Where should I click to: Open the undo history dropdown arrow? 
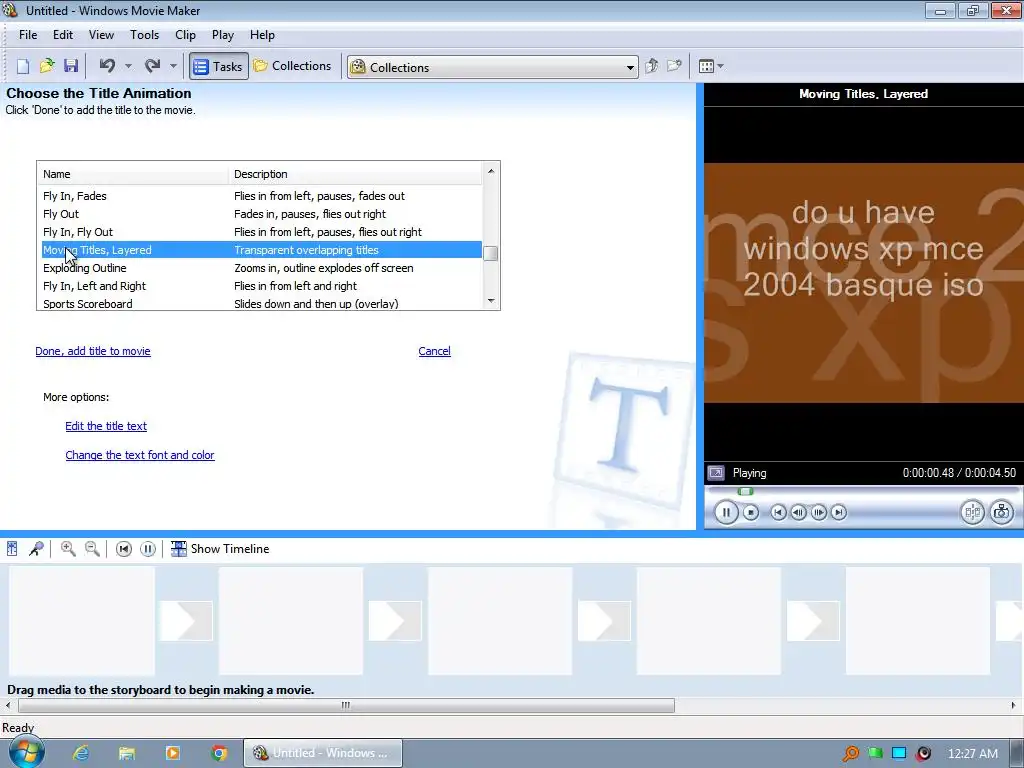pyautogui.click(x=128, y=66)
